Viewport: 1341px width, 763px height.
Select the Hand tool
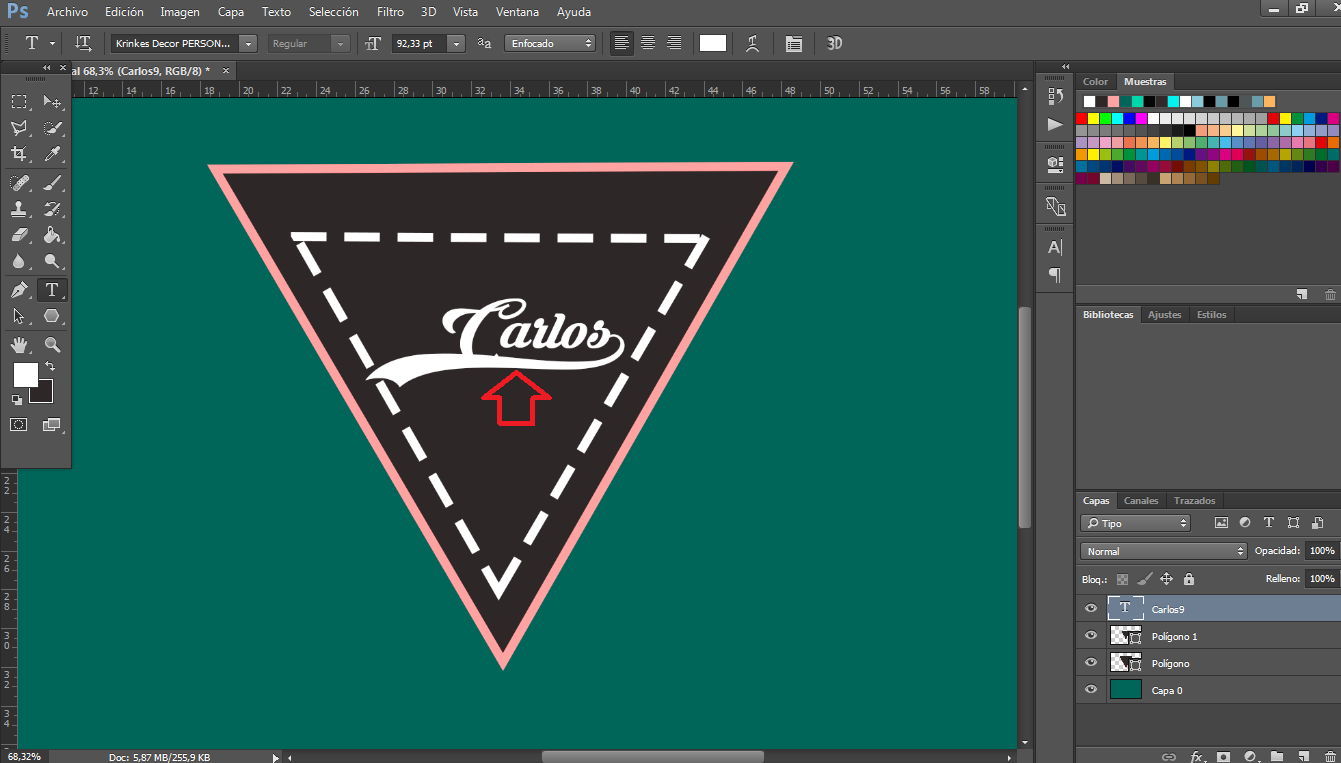tap(19, 345)
